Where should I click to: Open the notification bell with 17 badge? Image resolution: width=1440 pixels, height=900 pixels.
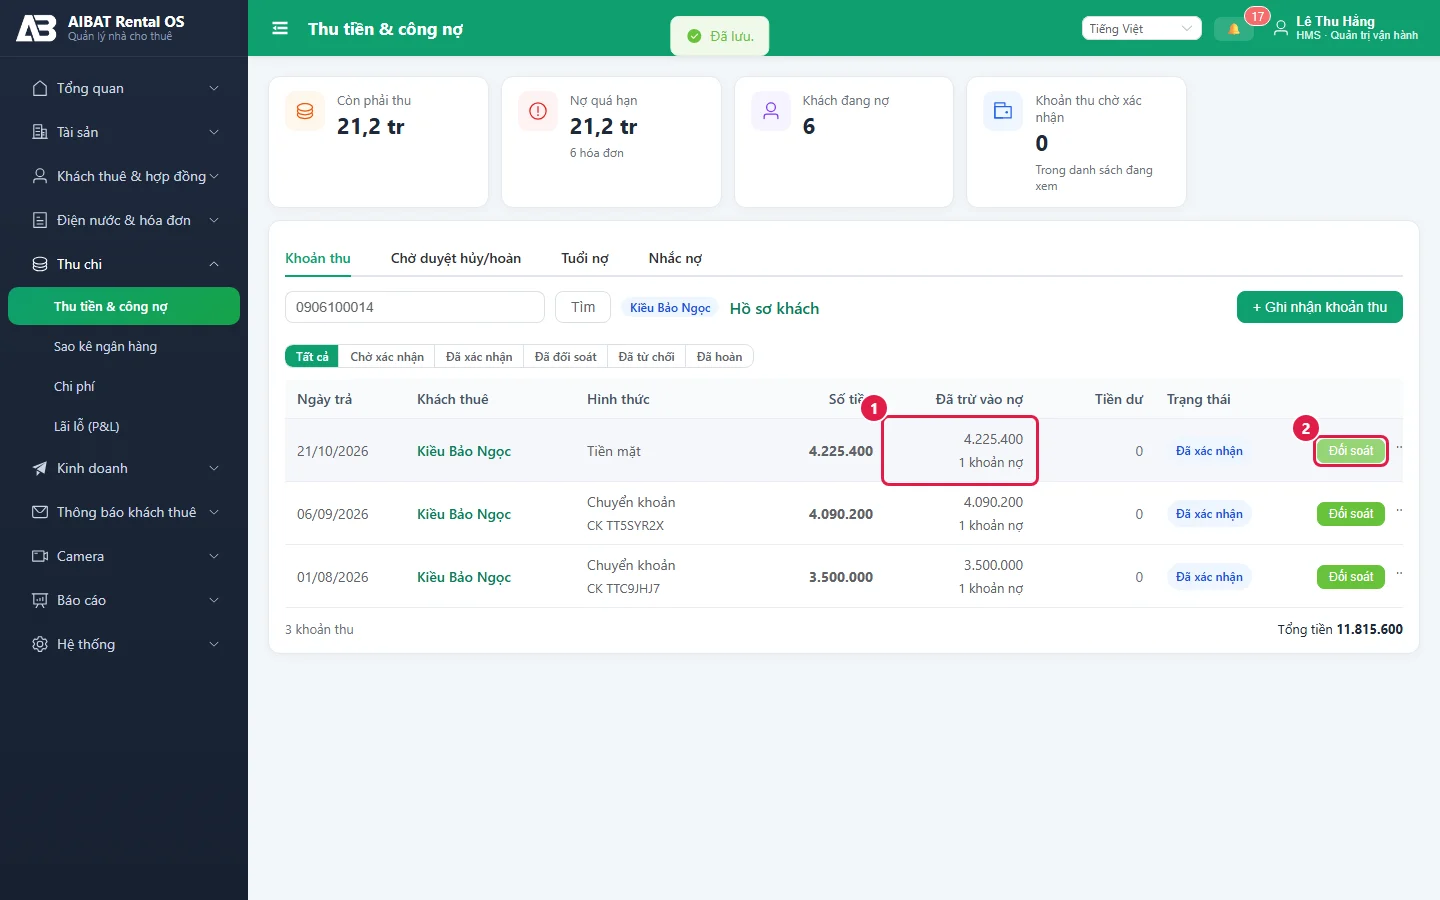point(1234,29)
